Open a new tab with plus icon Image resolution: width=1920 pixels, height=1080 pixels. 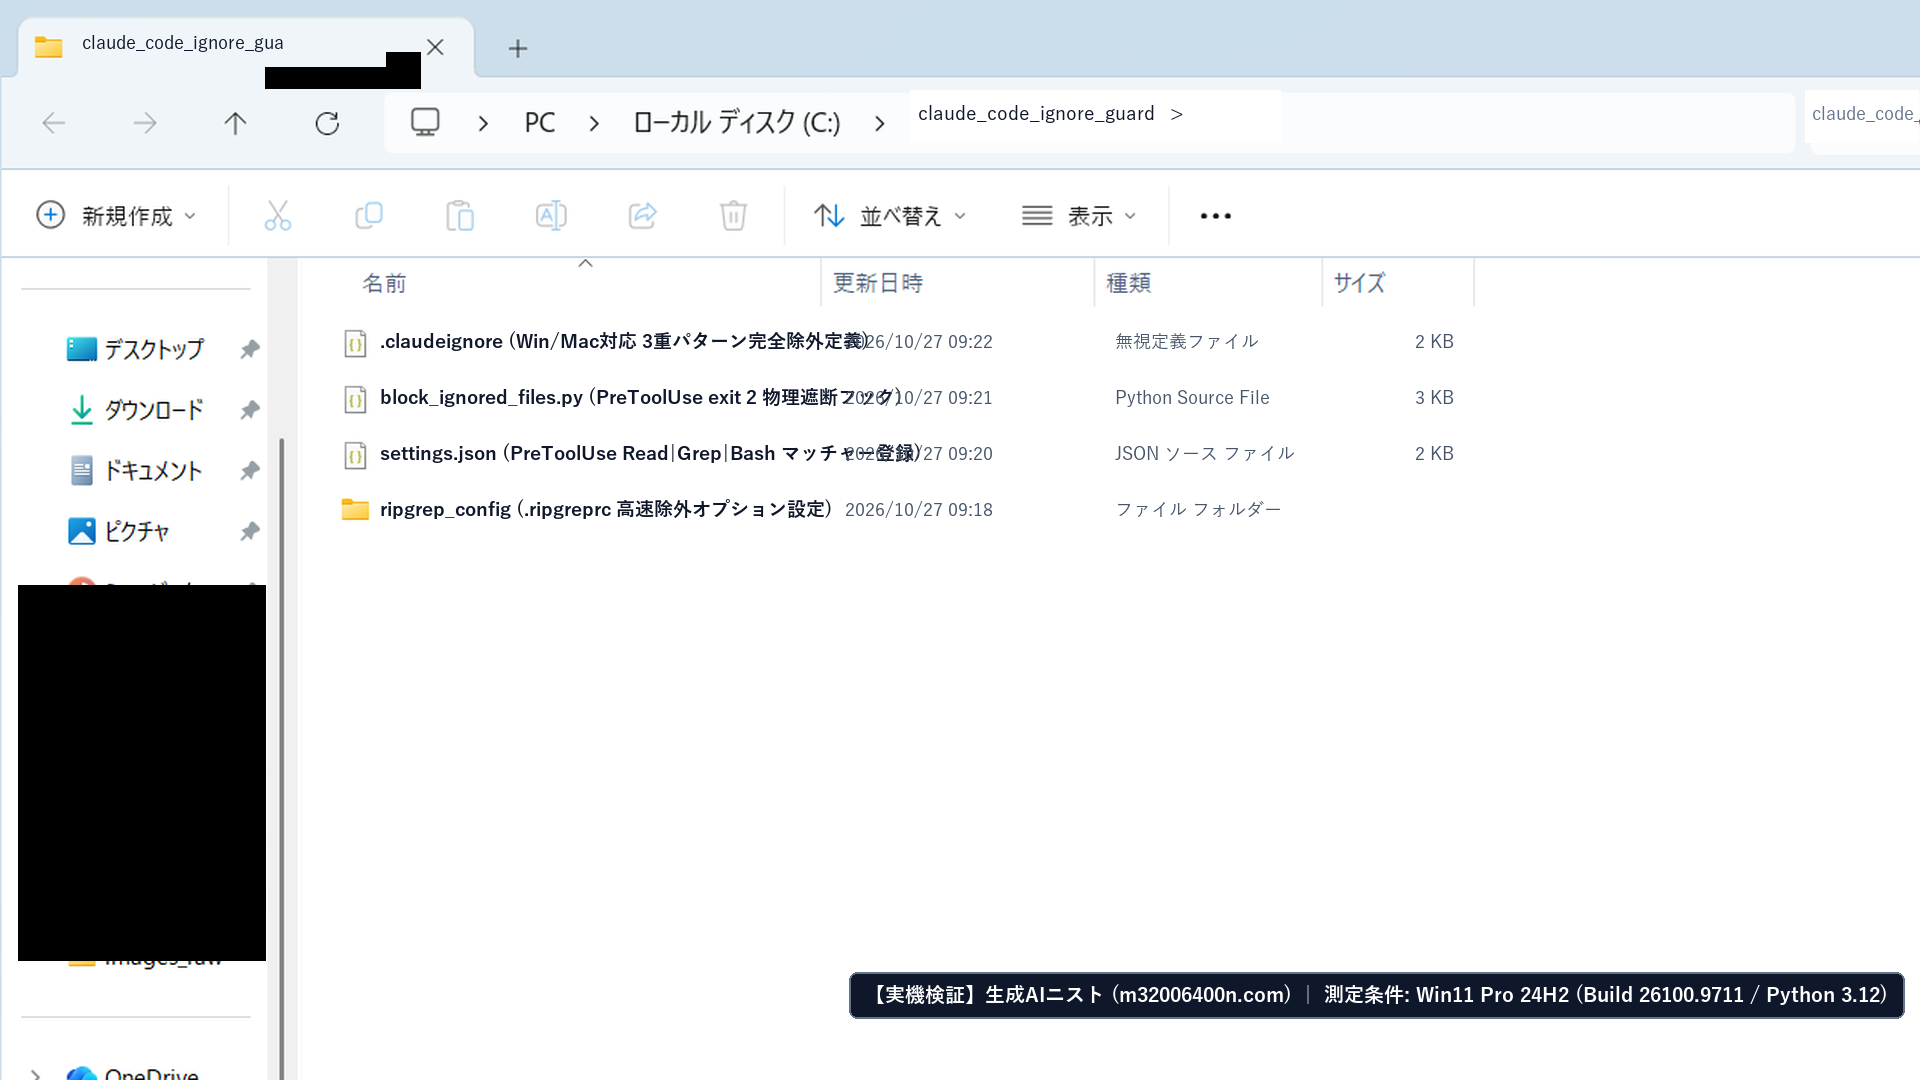[x=518, y=48]
